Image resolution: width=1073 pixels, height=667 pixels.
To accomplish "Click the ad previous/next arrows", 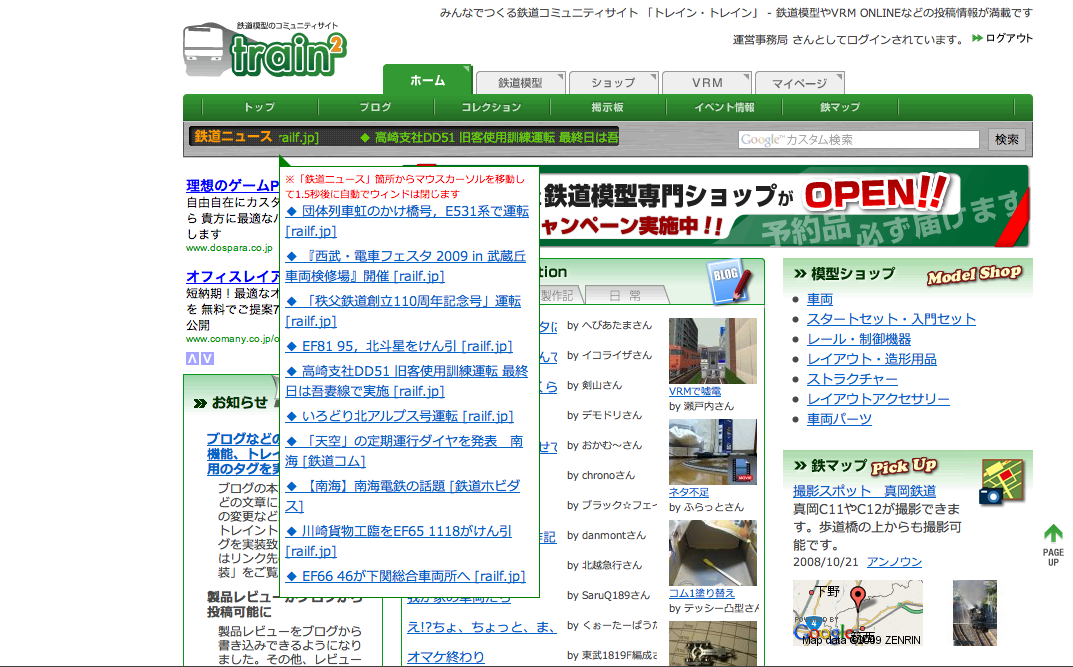I will point(199,359).
